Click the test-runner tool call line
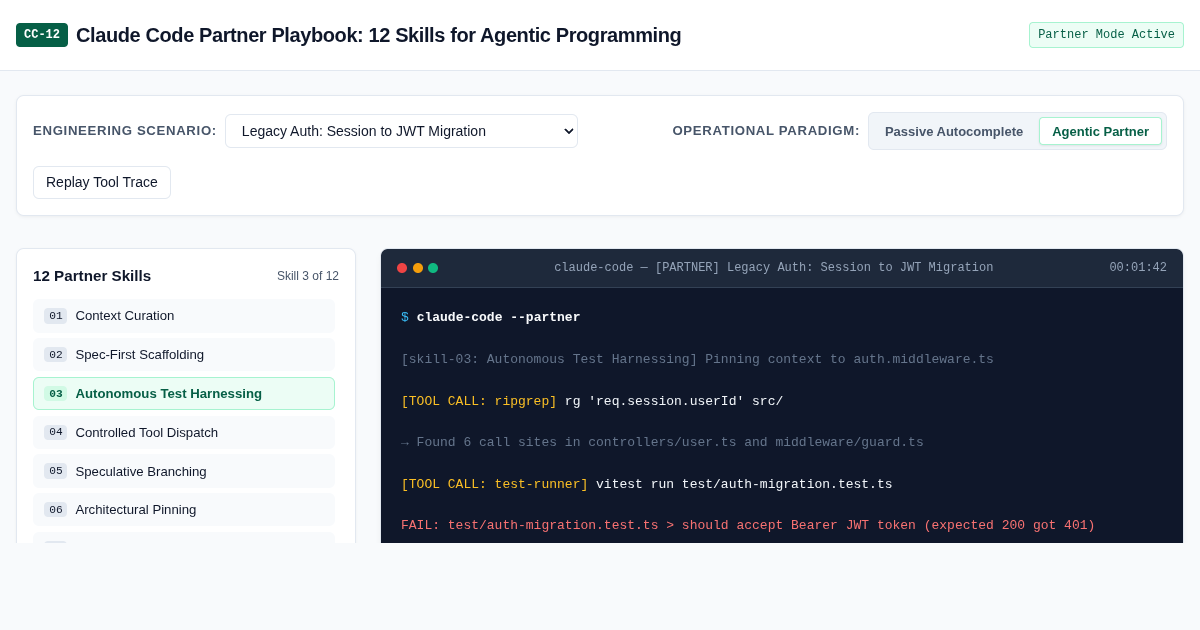1200x630 pixels. click(x=647, y=485)
